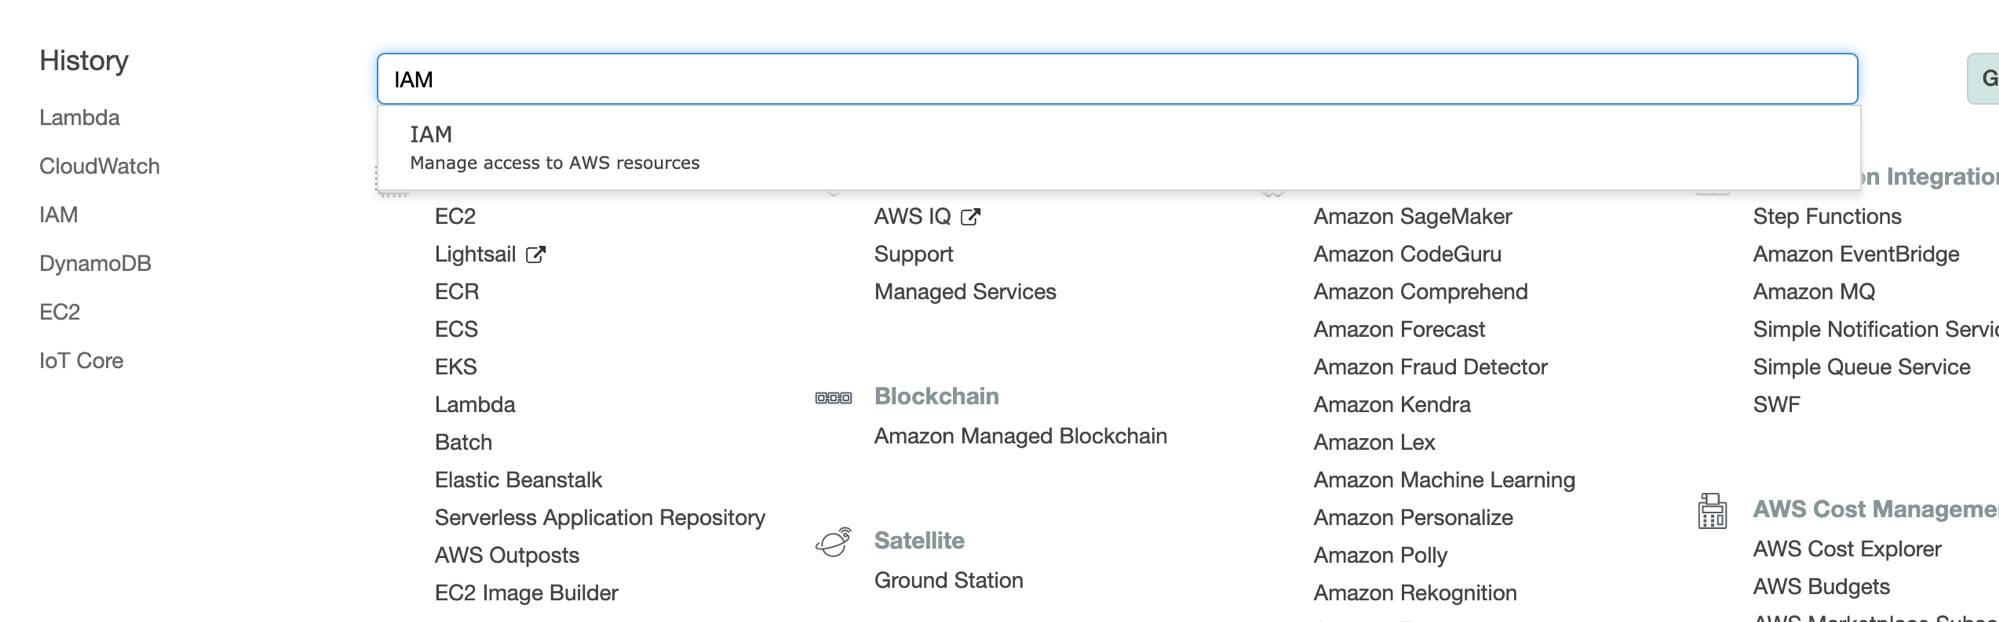Open CloudWatch from History
1999x622 pixels.
(100, 166)
